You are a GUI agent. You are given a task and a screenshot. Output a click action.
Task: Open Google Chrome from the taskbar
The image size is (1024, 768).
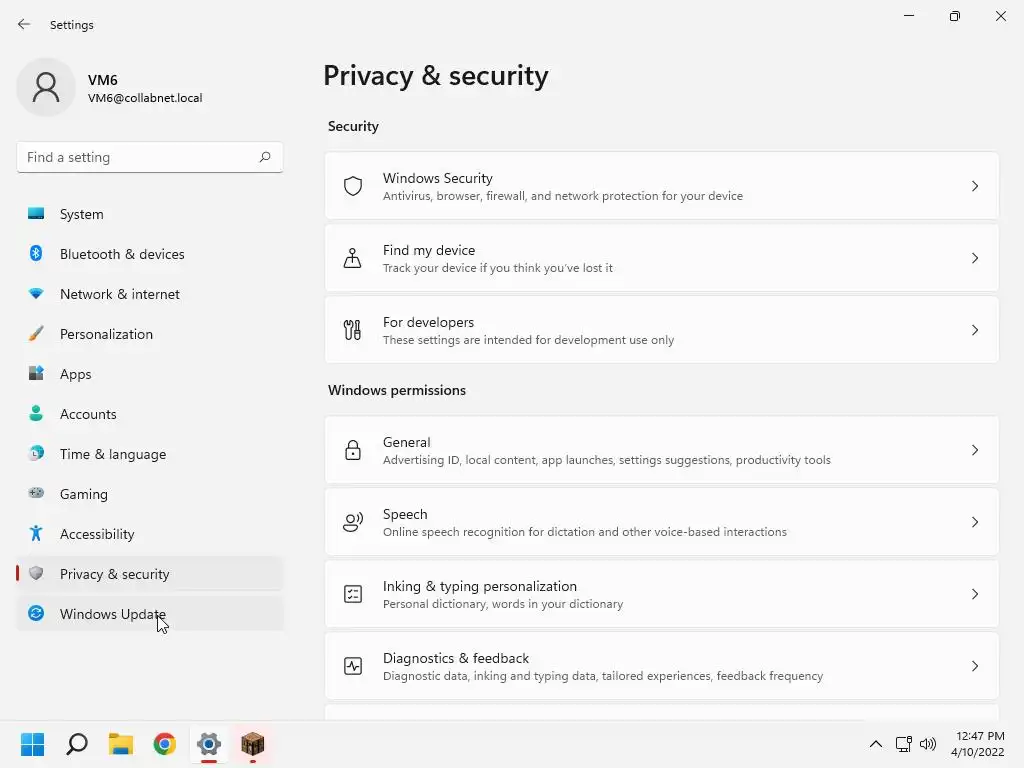[x=165, y=744]
